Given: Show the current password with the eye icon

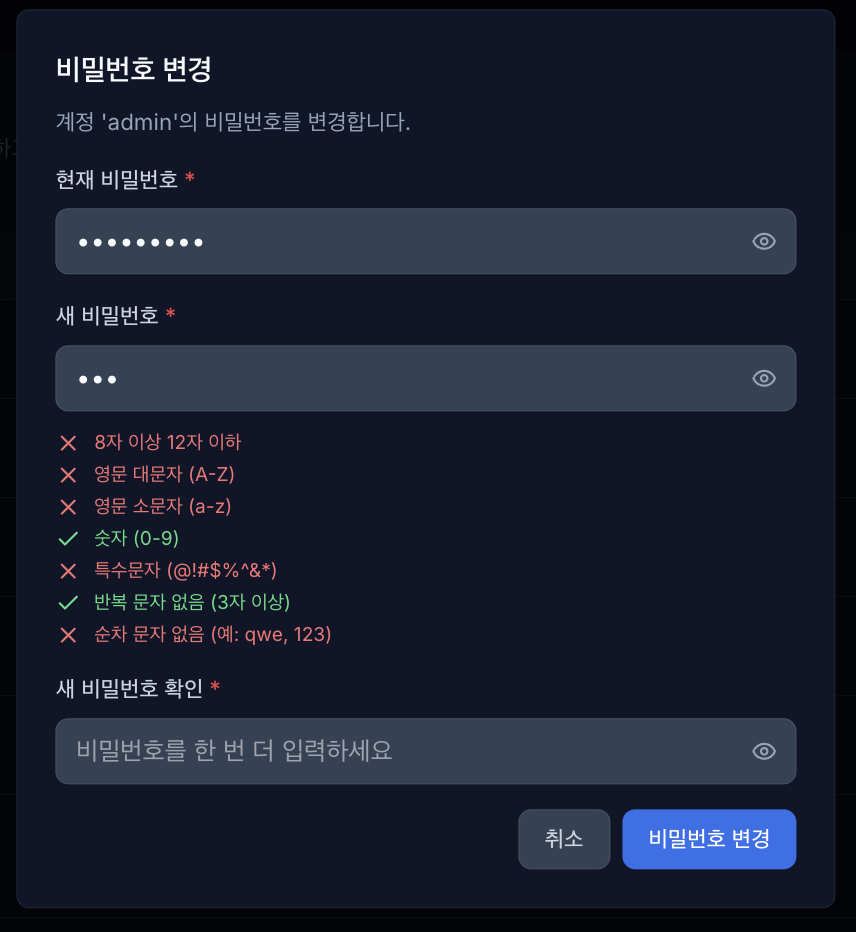Looking at the screenshot, I should point(763,241).
